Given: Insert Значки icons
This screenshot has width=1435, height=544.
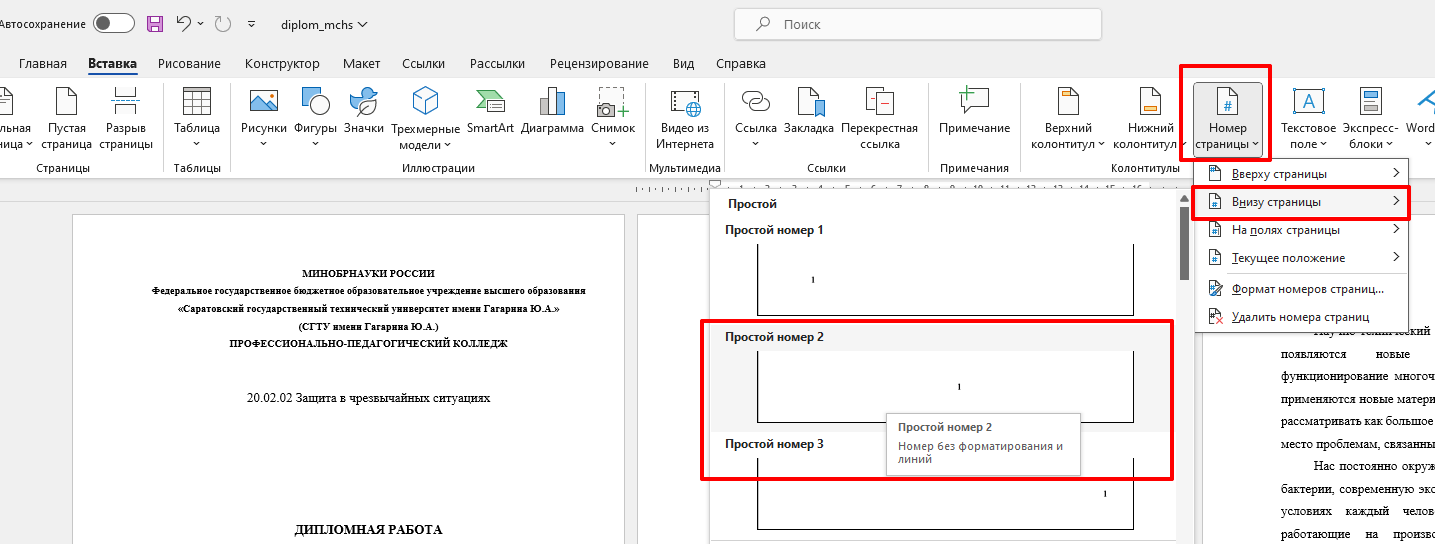Looking at the screenshot, I should 363,112.
